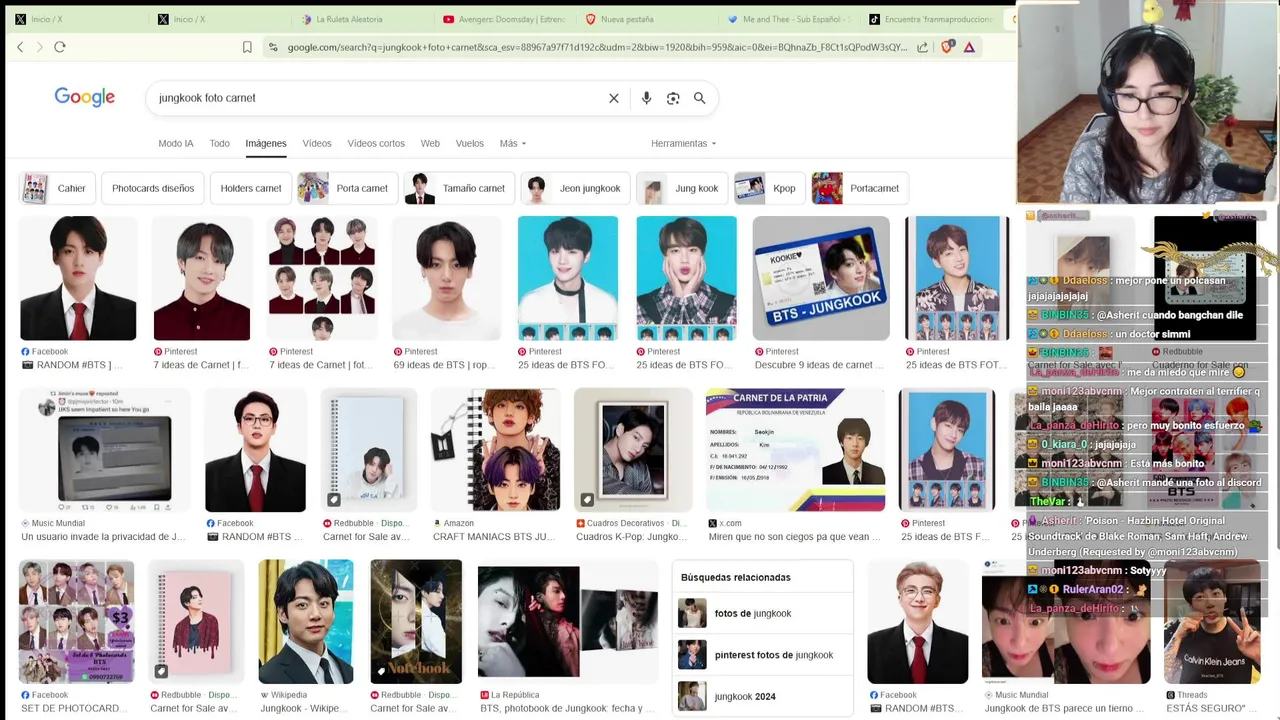This screenshot has width=1280, height=720.
Task: Expand the Más dropdown menu
Action: [x=513, y=143]
